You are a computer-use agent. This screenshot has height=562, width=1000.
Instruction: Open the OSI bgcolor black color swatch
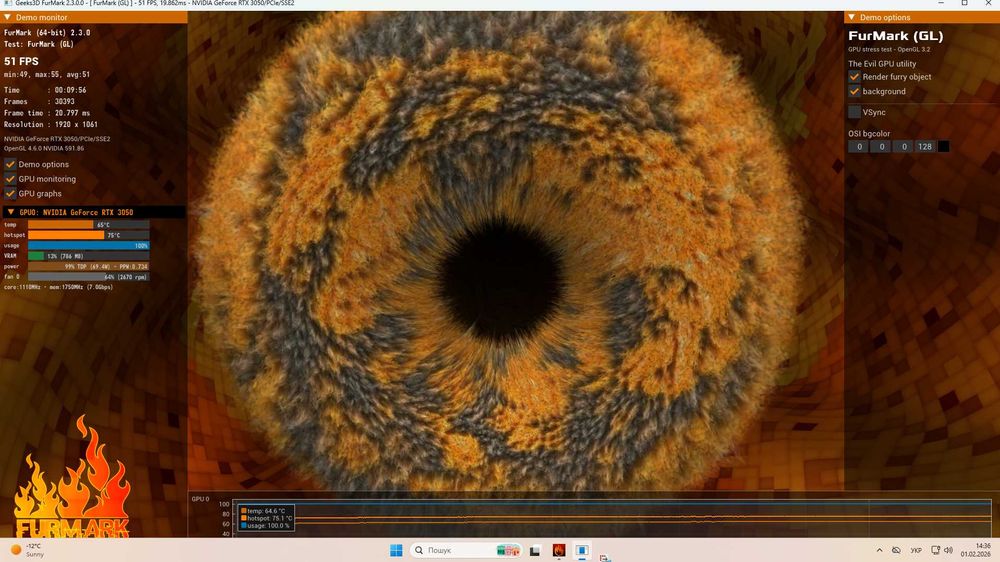pyautogui.click(x=943, y=147)
